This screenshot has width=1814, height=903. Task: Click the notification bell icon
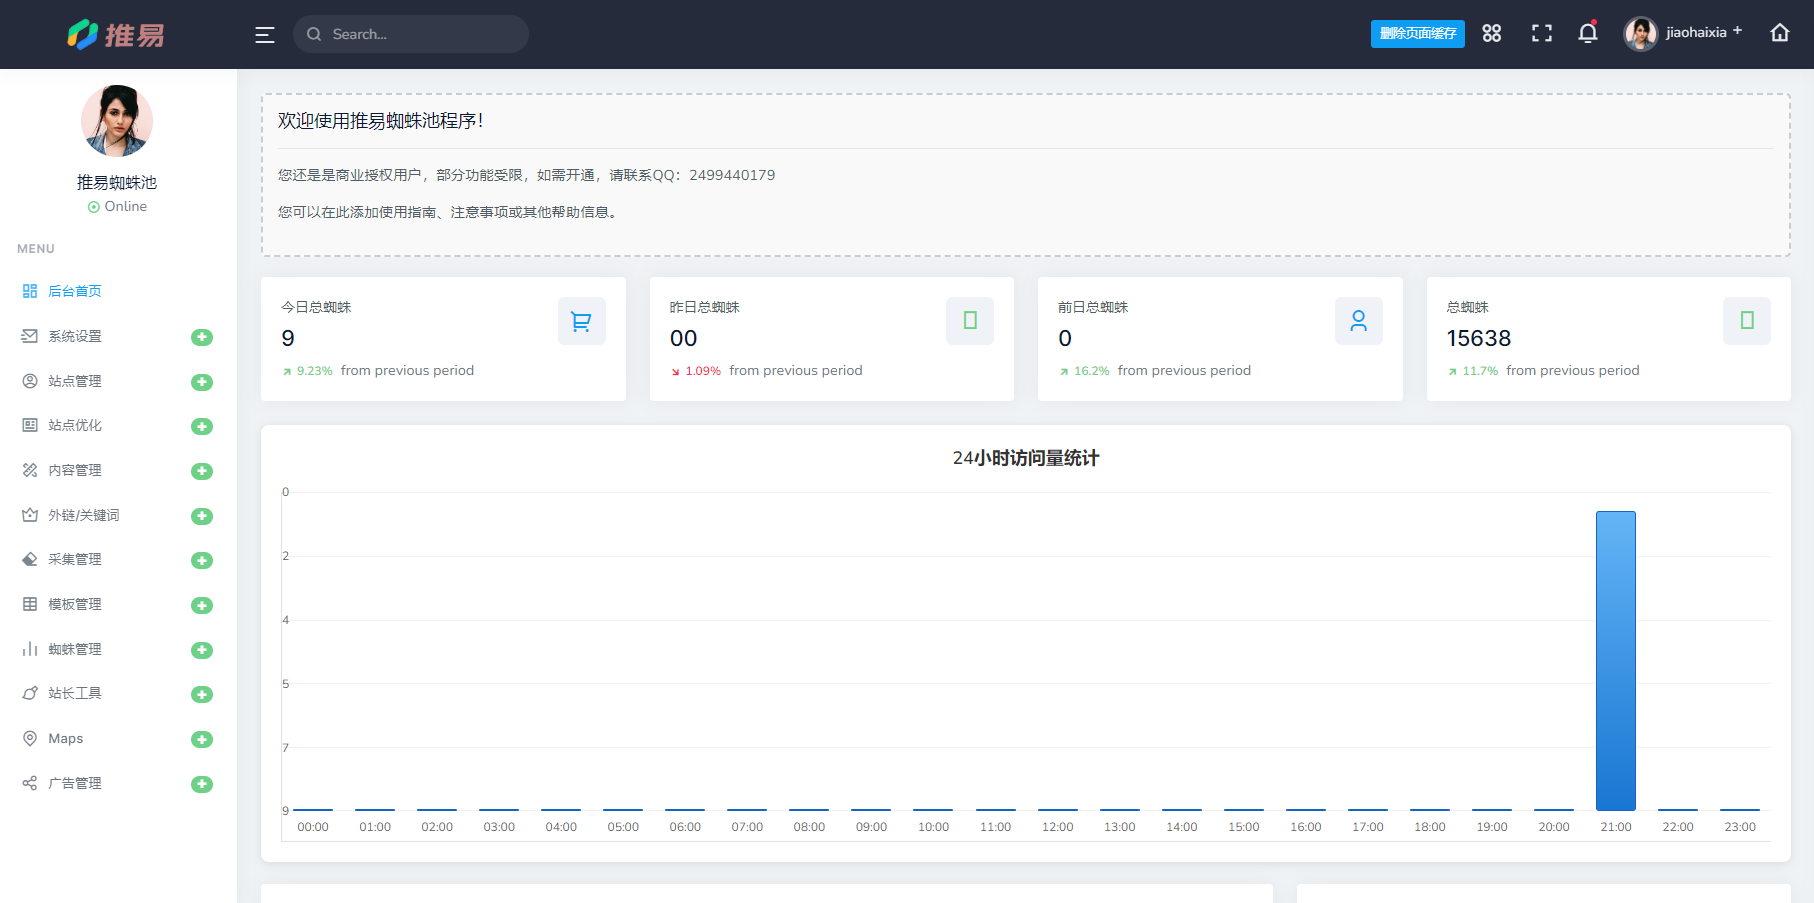tap(1587, 33)
